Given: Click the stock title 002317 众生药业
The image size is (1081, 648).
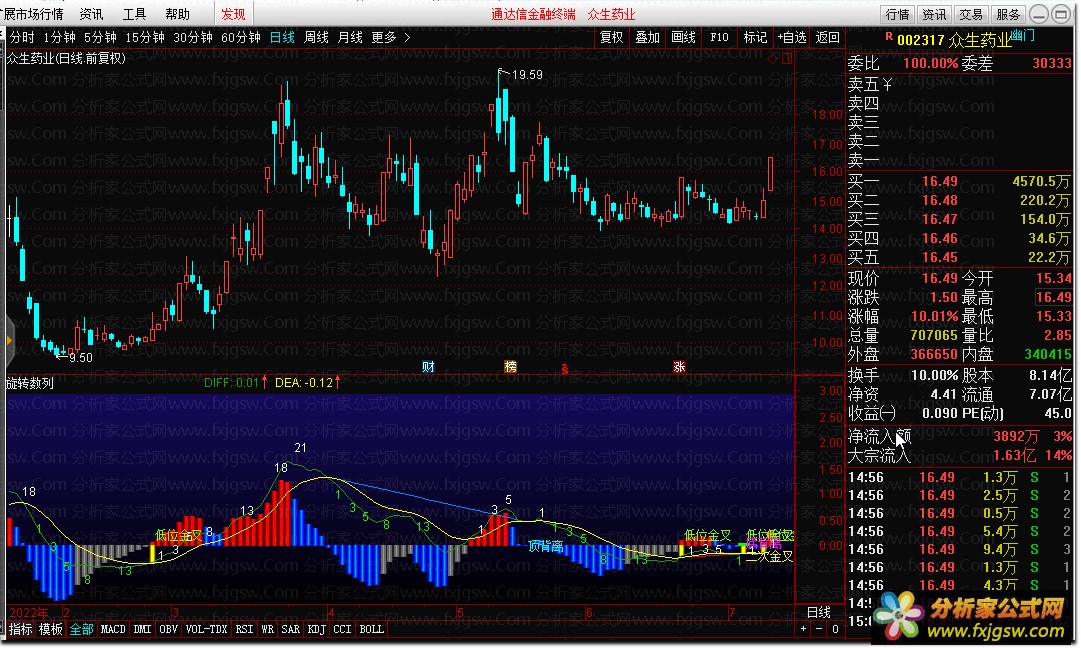Looking at the screenshot, I should click(954, 41).
